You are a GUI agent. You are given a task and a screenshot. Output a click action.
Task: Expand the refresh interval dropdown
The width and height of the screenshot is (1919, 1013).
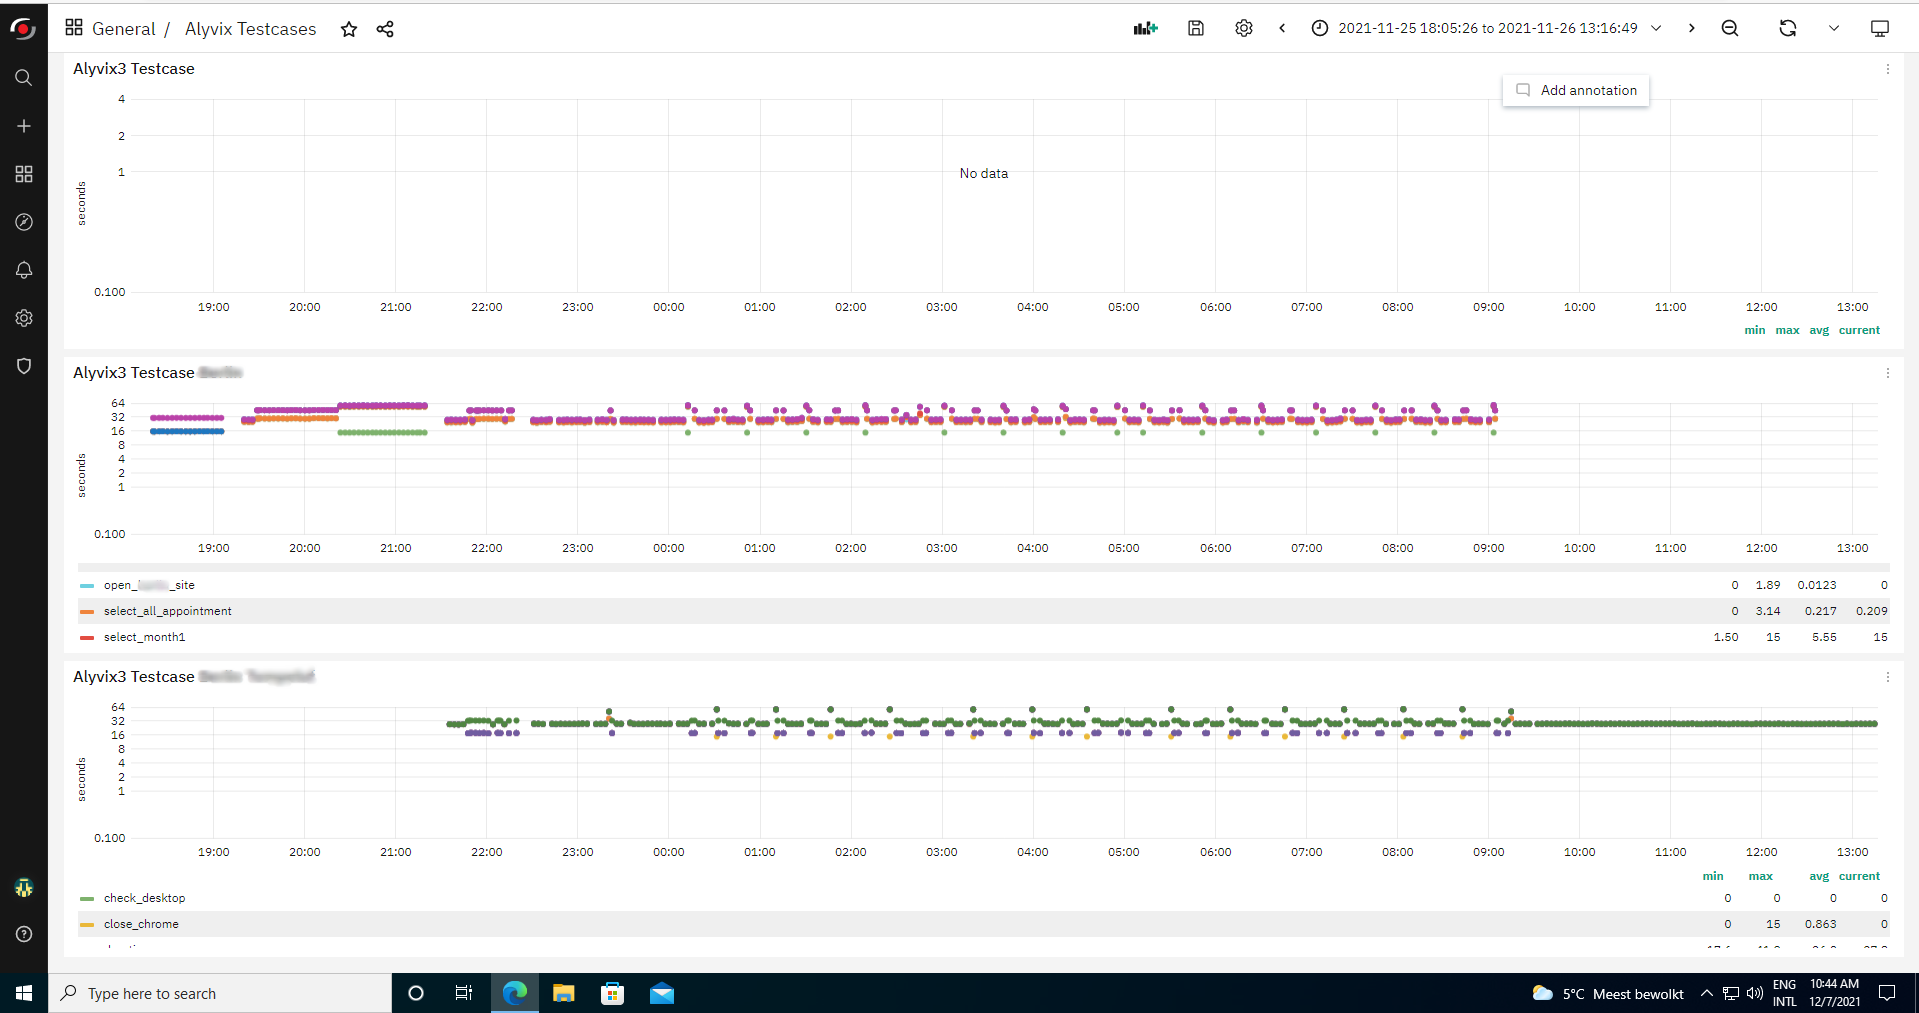coord(1833,28)
